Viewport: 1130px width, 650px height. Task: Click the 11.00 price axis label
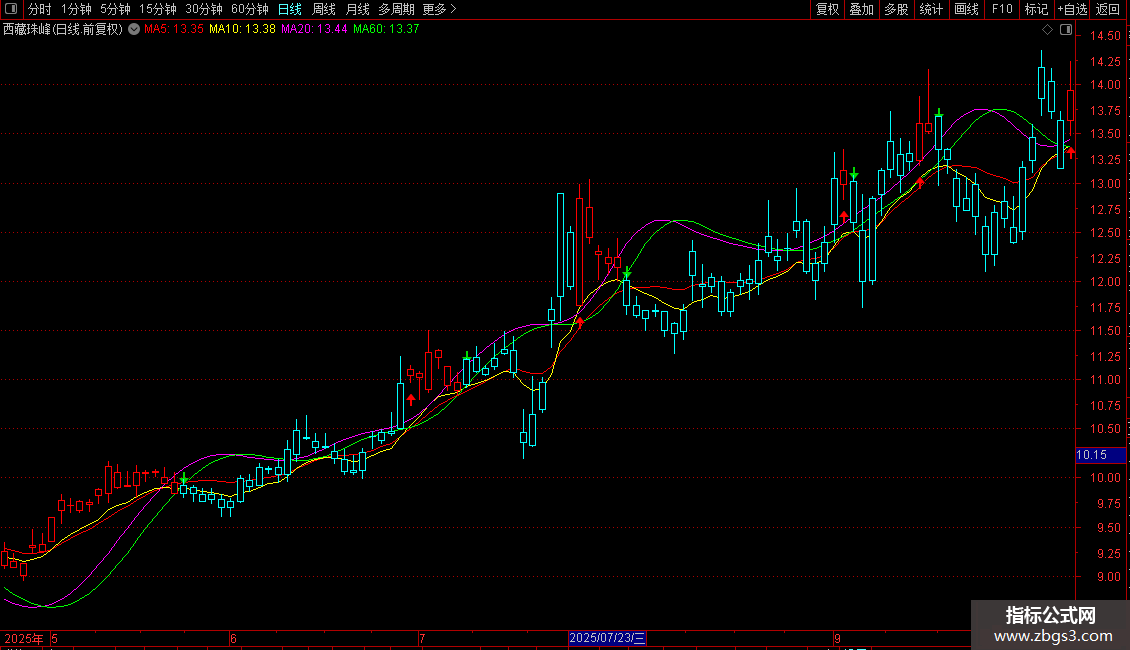[x=1105, y=380]
